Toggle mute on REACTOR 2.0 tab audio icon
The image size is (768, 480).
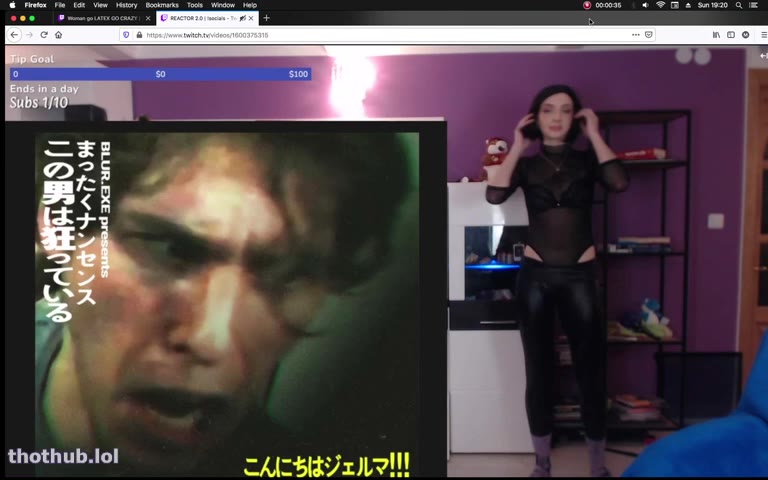pyautogui.click(x=242, y=18)
